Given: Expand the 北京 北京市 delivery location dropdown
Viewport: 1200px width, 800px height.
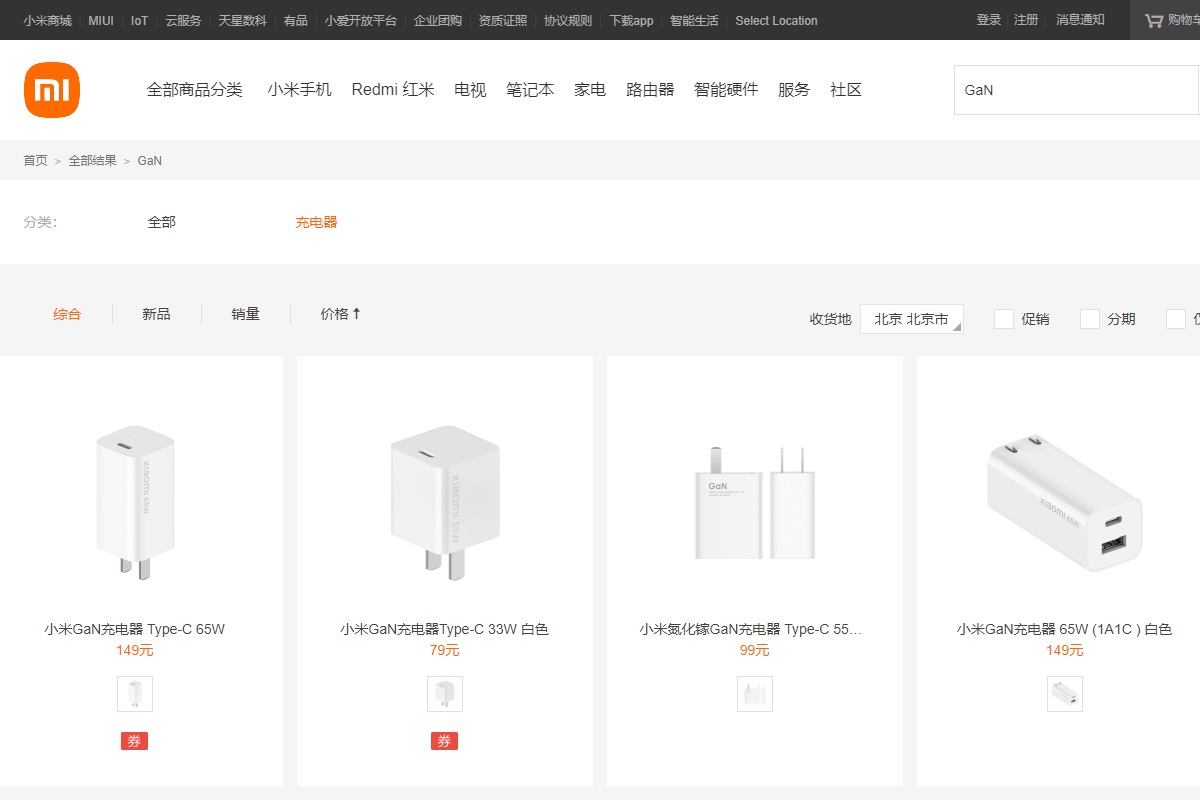Looking at the screenshot, I should pyautogui.click(x=911, y=319).
